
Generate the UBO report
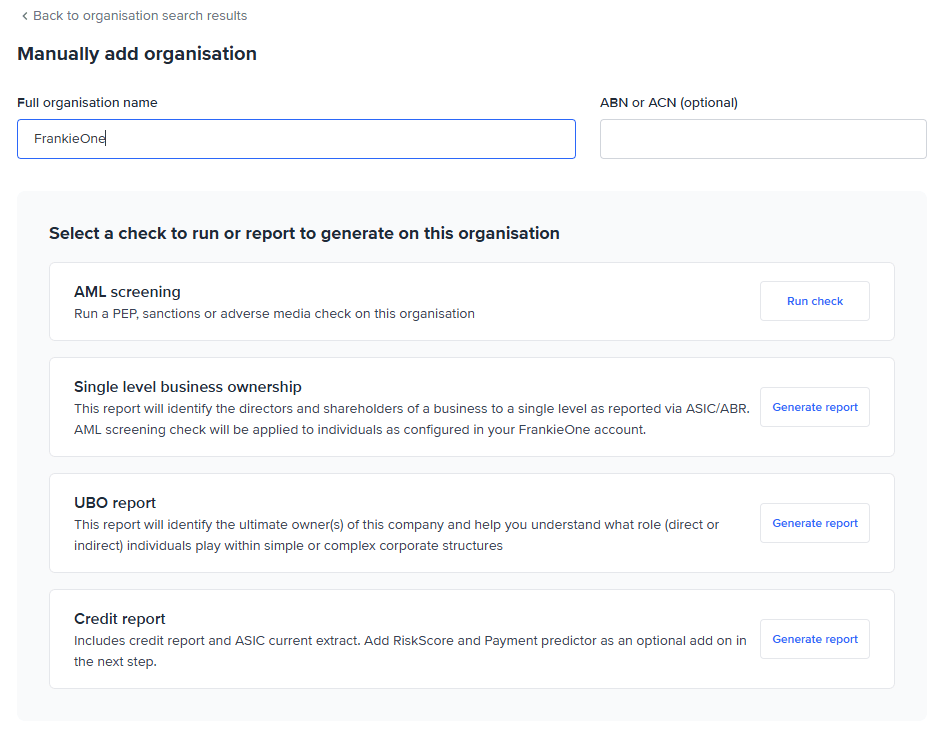click(x=814, y=523)
